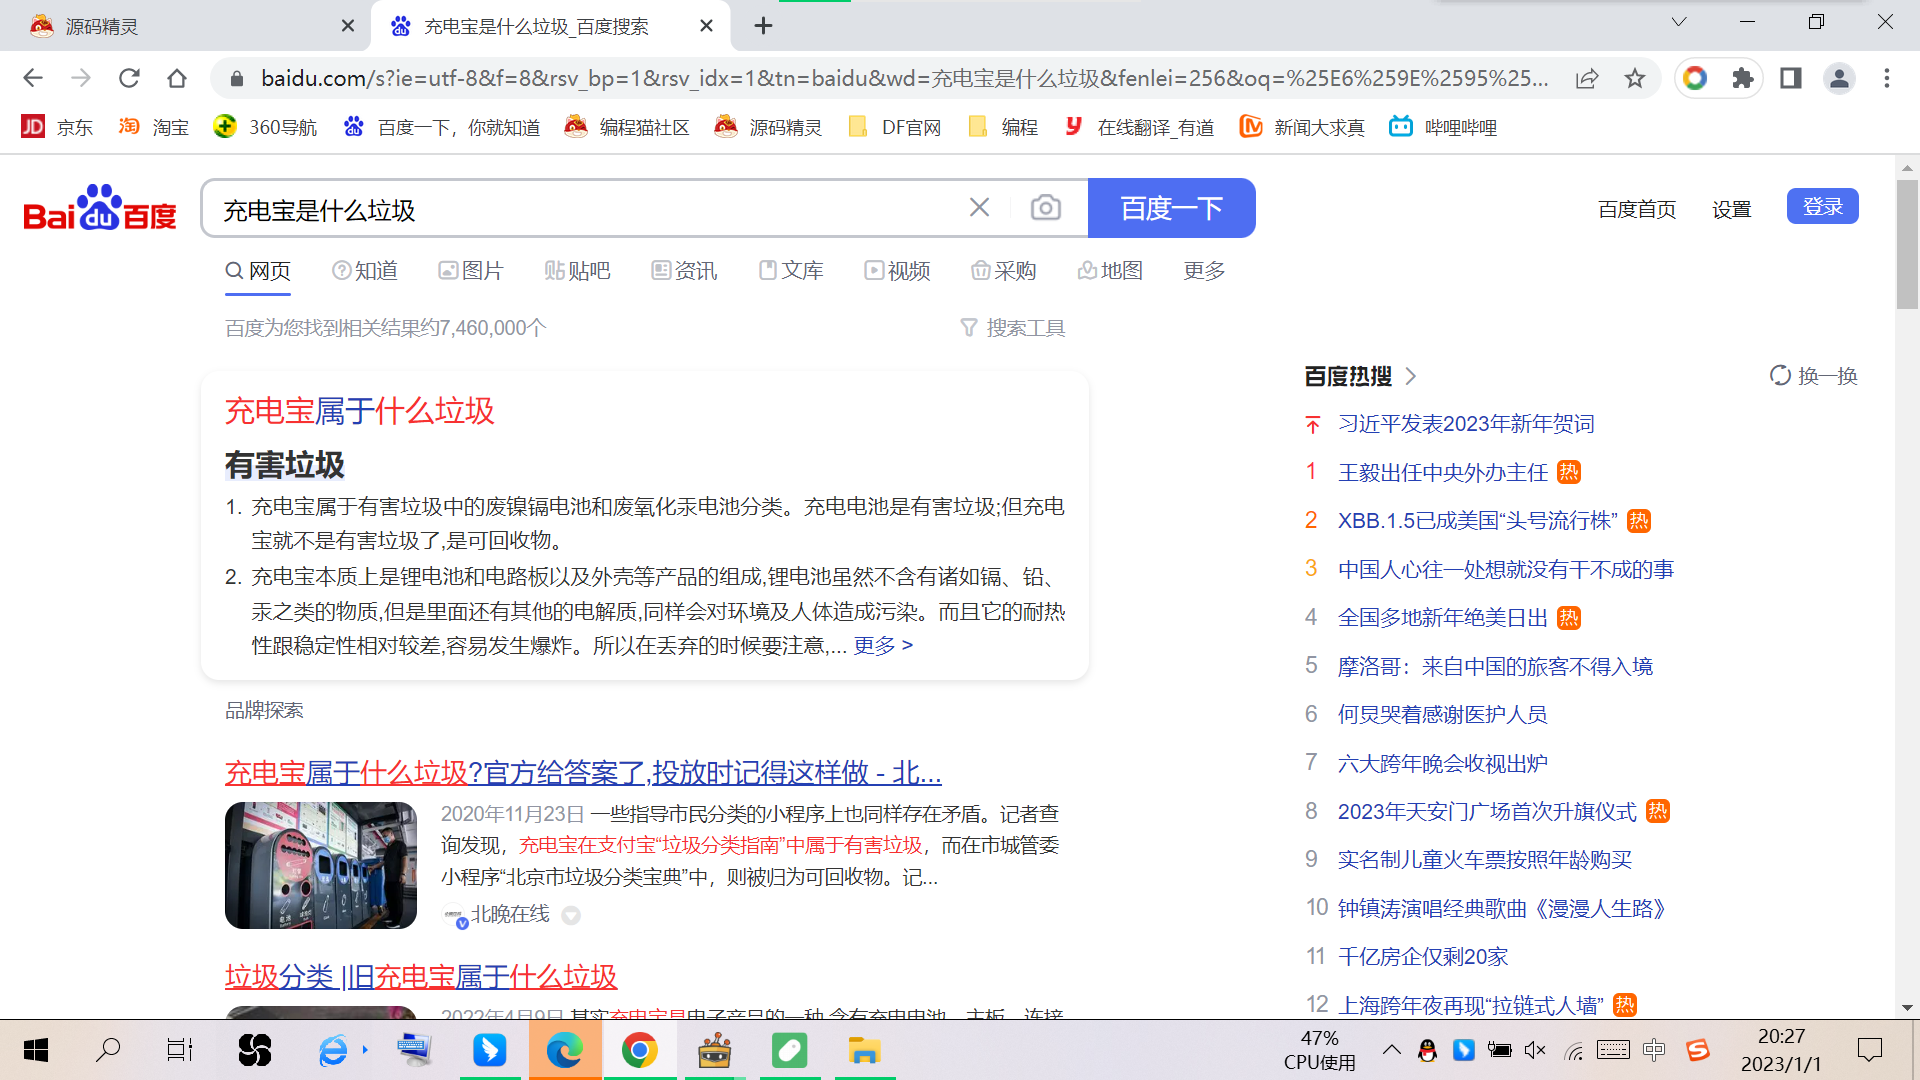
Task: Open Task View on the taskbar
Action: pos(180,1050)
